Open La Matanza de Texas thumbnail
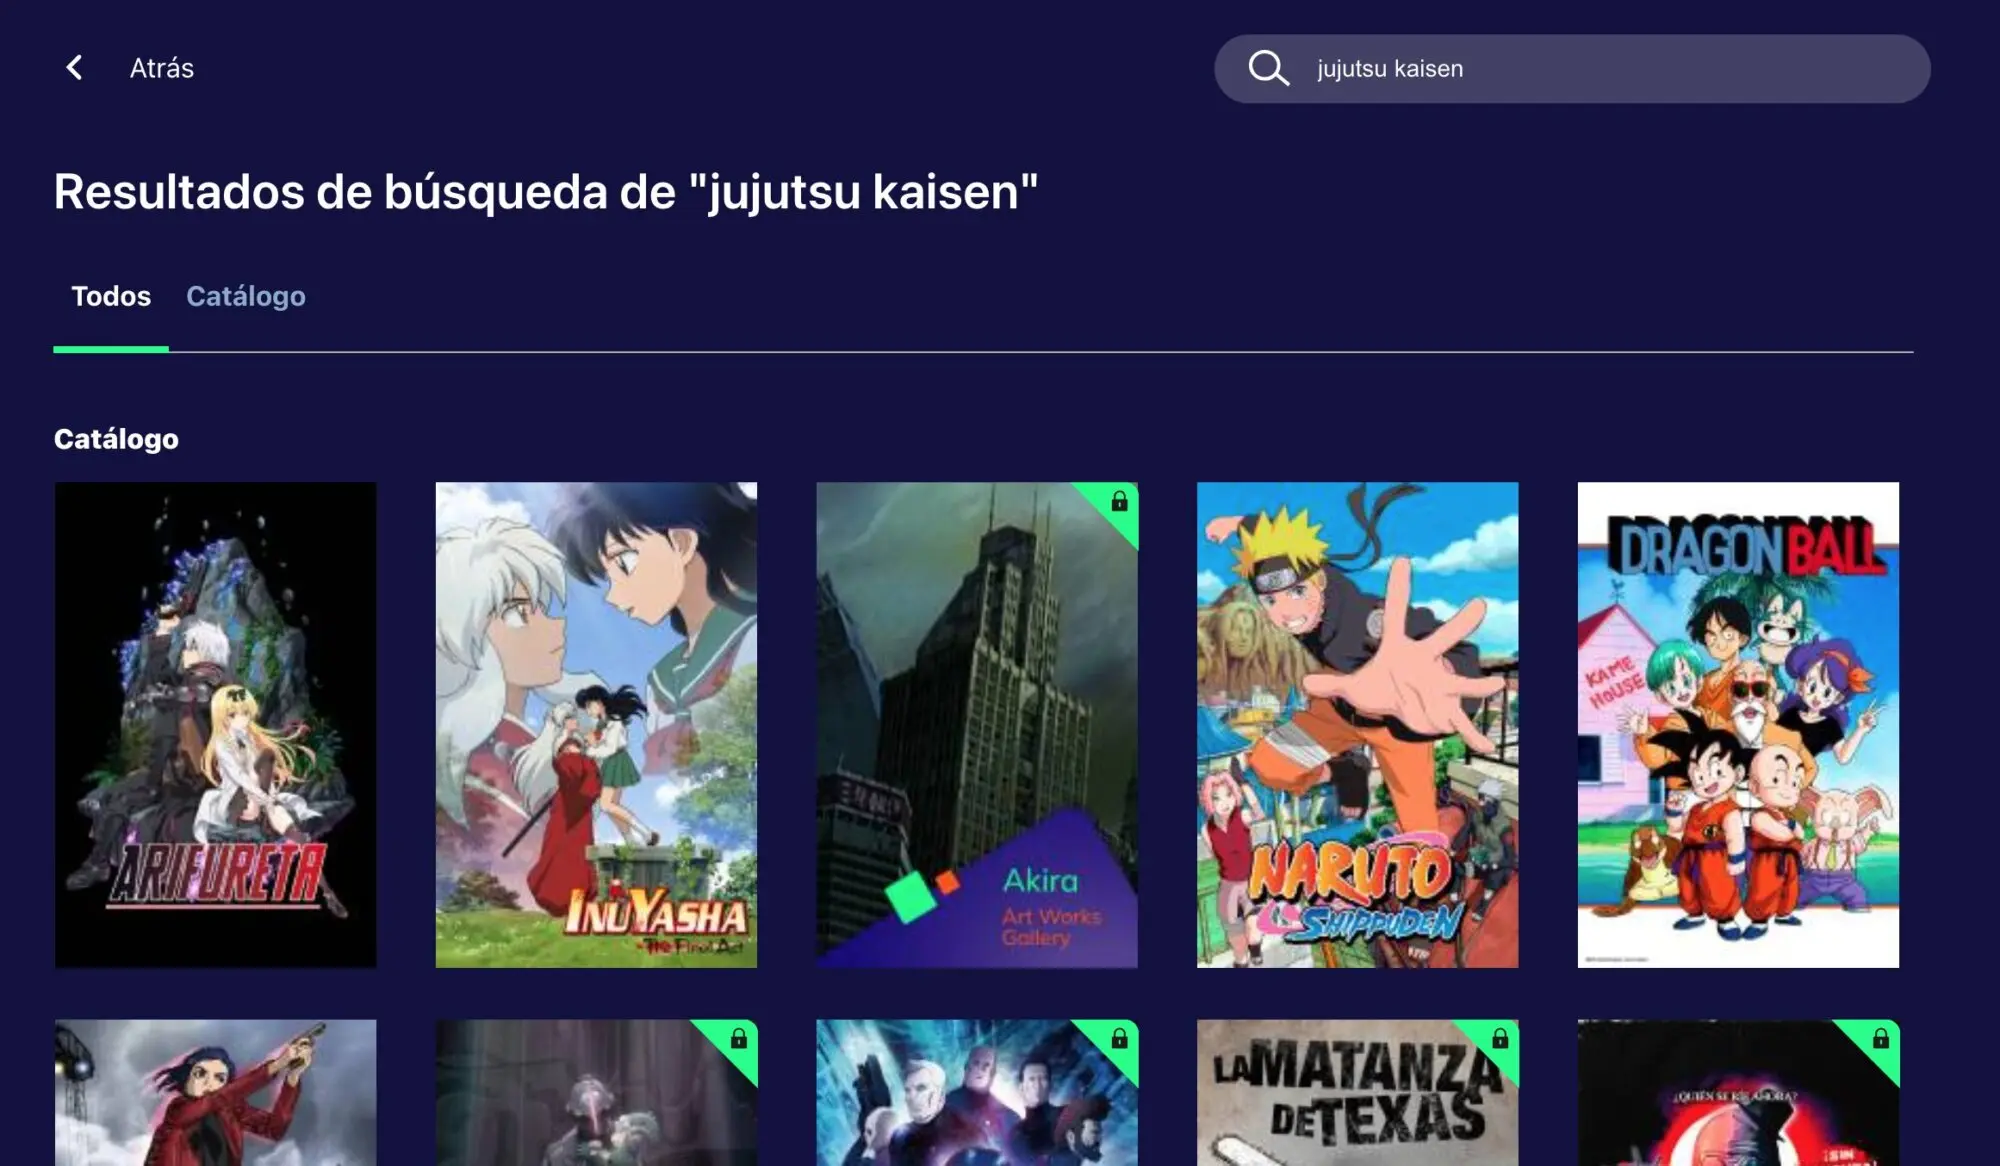2000x1166 pixels. pos(1358,1092)
